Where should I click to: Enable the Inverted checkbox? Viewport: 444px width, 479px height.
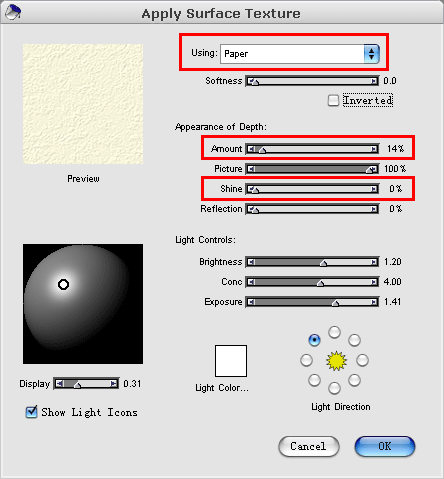[x=333, y=100]
